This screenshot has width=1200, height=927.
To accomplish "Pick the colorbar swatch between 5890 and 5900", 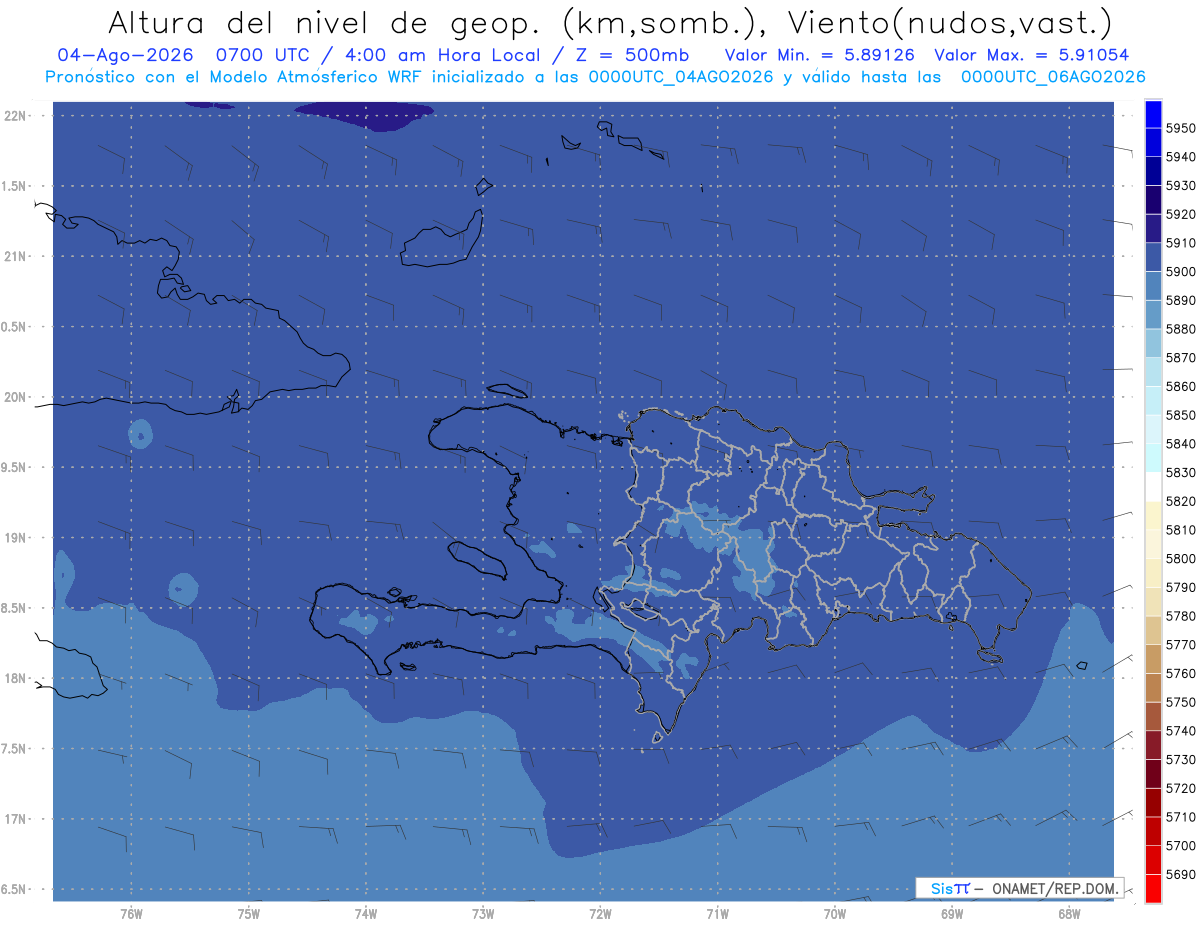I will 1153,287.
